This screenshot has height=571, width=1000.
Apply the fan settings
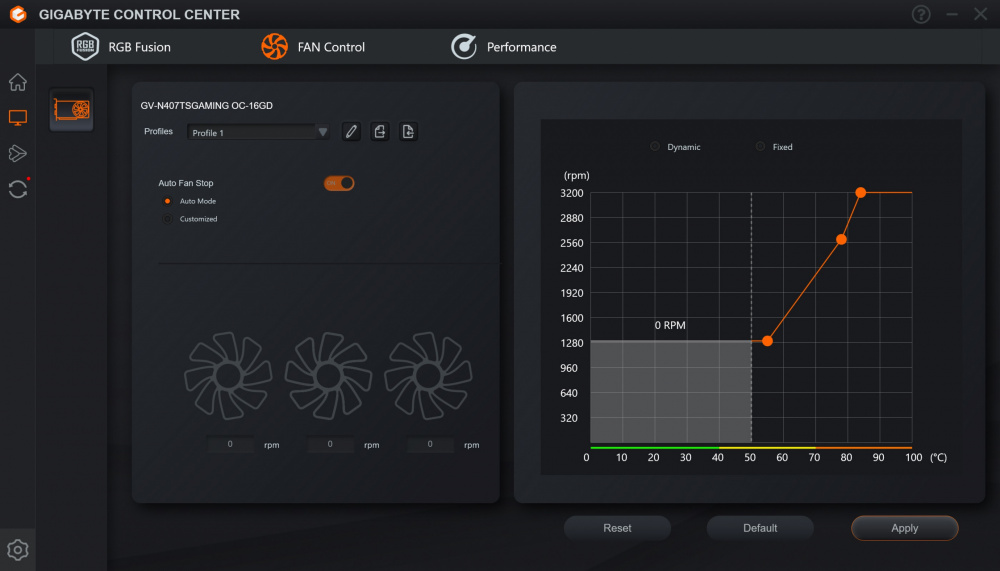[904, 528]
